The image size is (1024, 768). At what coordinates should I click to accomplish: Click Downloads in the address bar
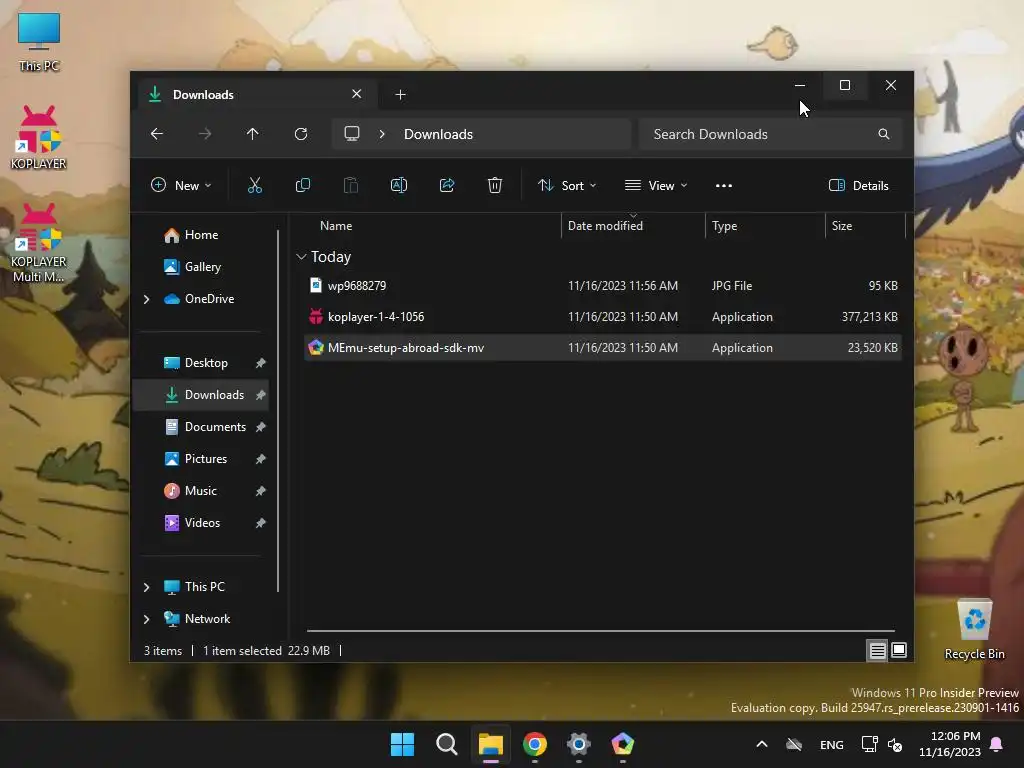click(438, 134)
